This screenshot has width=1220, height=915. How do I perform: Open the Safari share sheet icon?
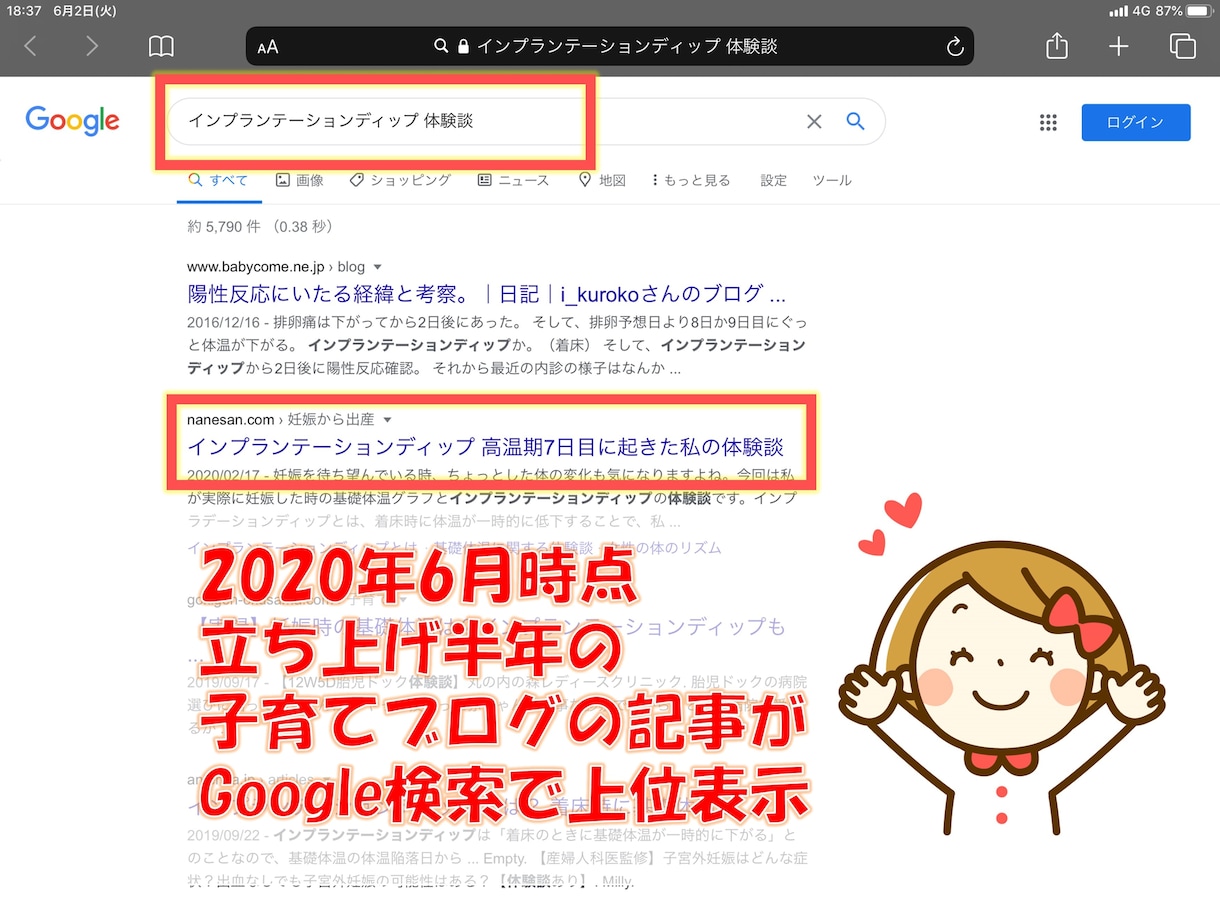(1057, 45)
